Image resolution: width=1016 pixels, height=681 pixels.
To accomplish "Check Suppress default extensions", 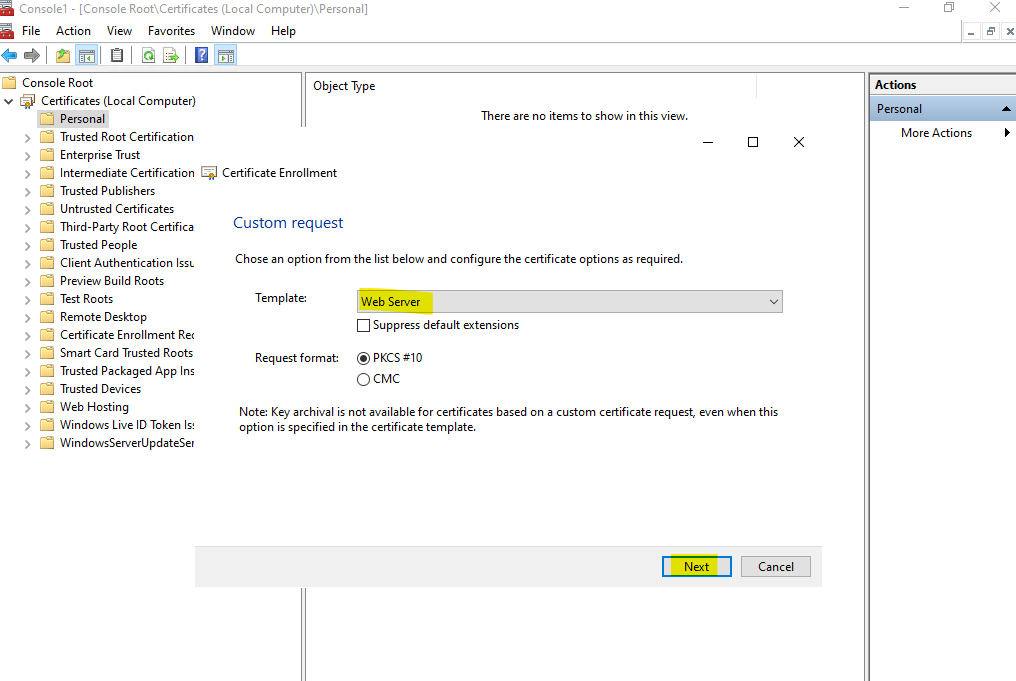I will 364,325.
